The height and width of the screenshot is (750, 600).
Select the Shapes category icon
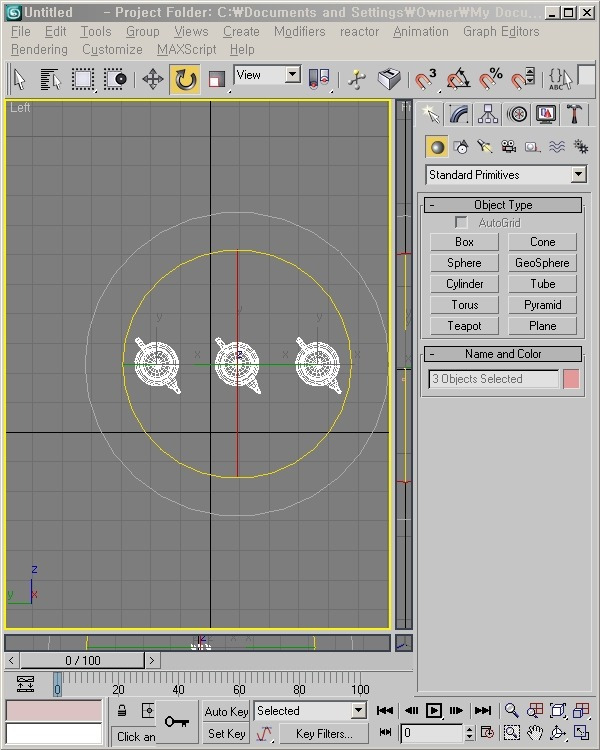[x=461, y=147]
